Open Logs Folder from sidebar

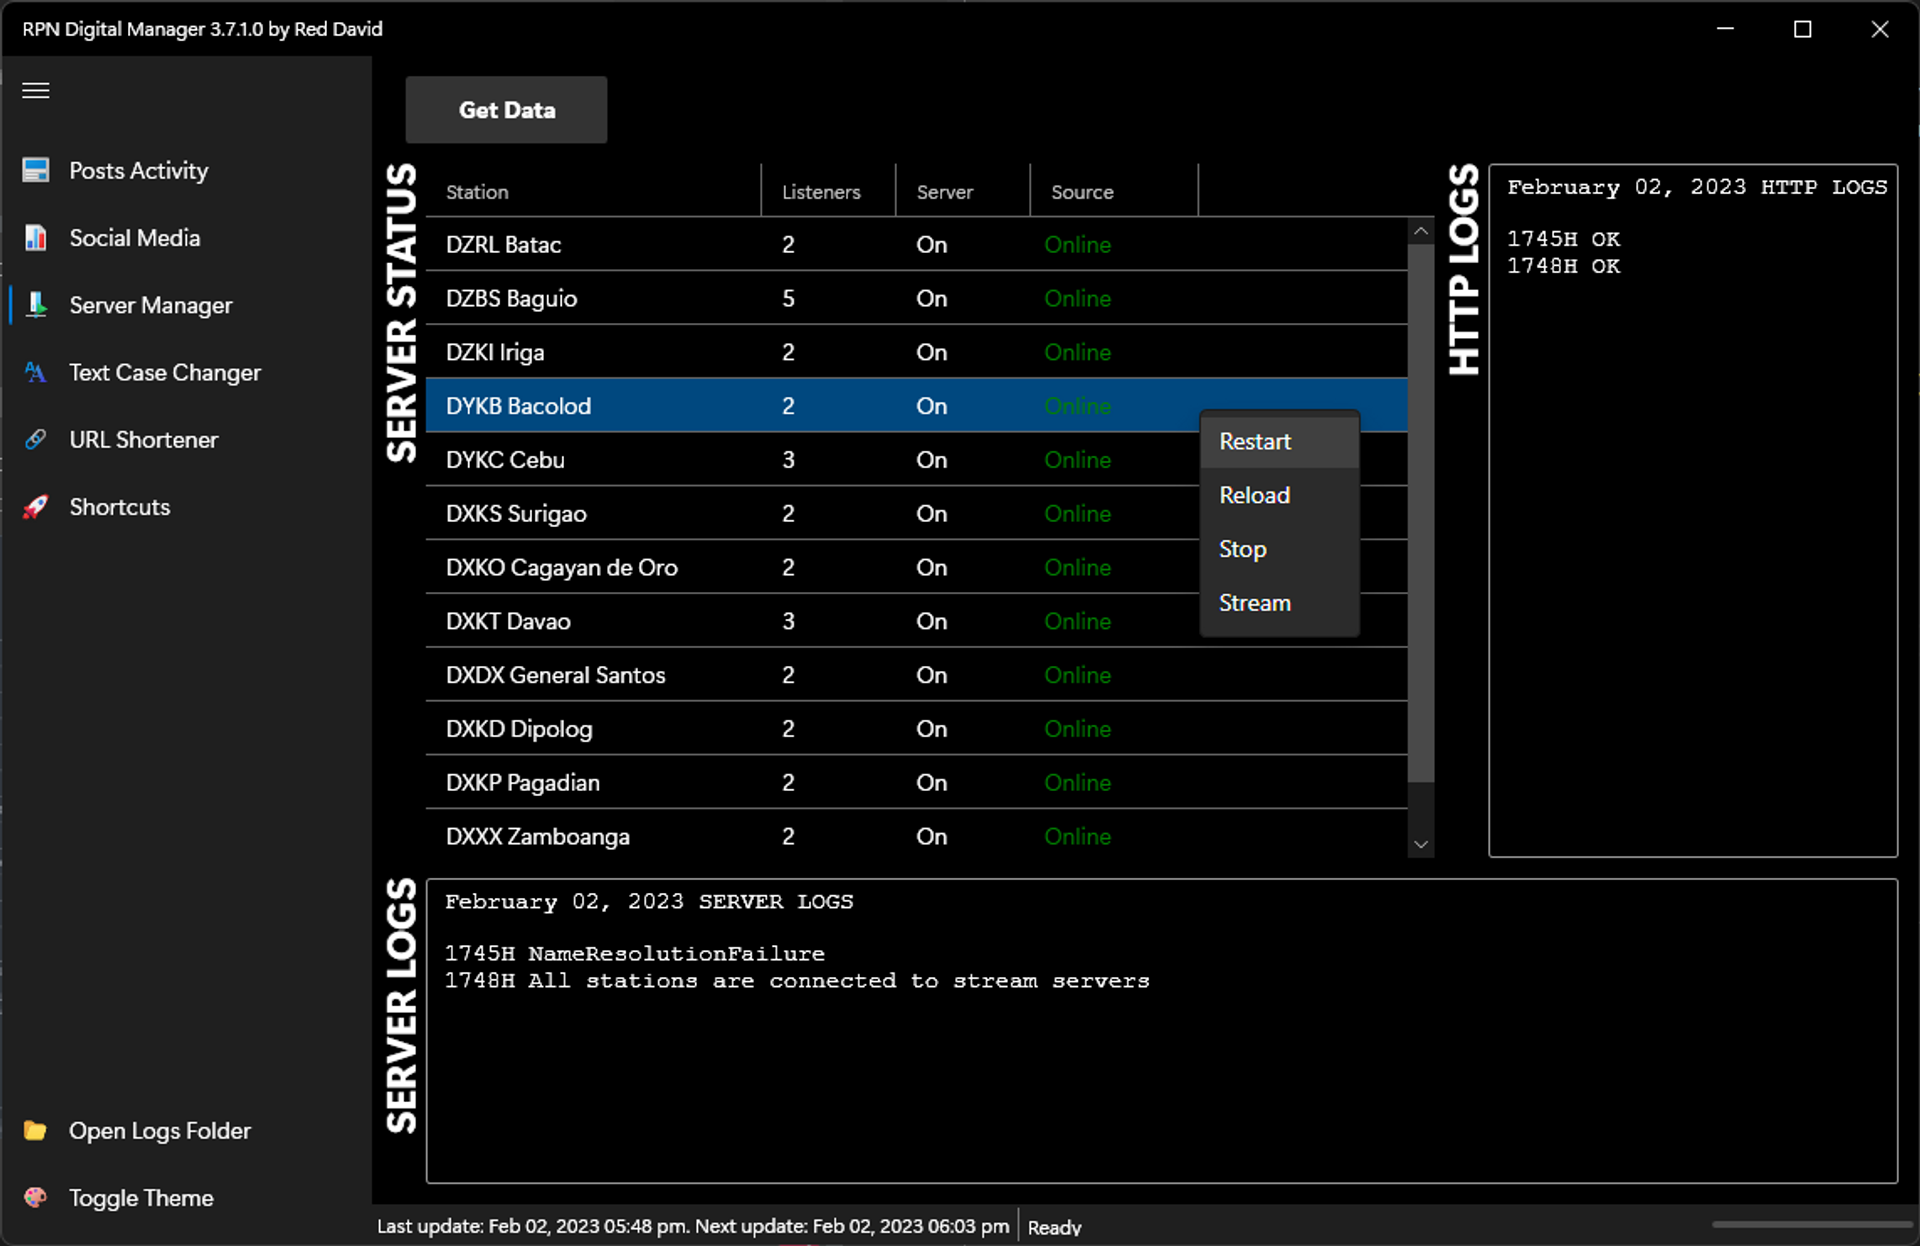(x=160, y=1131)
